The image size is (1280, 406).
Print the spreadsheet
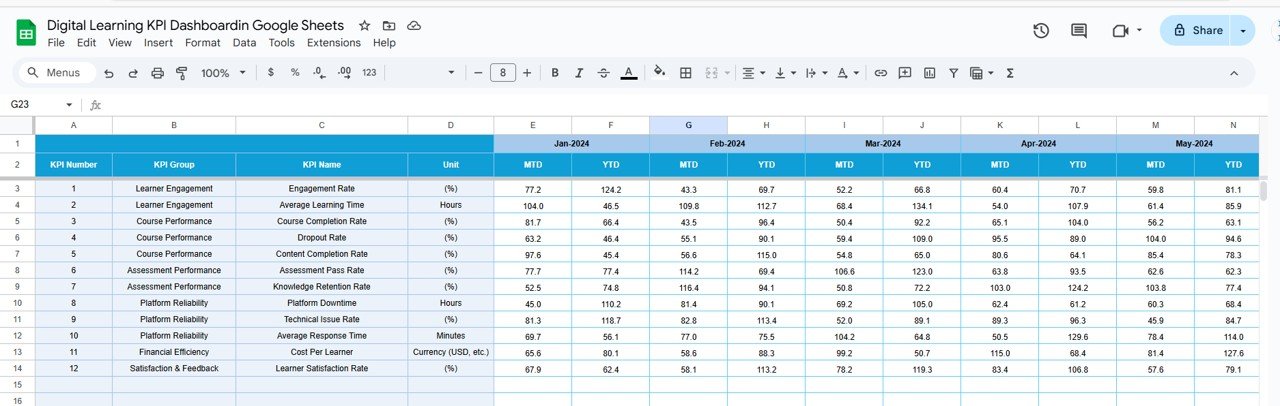pos(157,73)
